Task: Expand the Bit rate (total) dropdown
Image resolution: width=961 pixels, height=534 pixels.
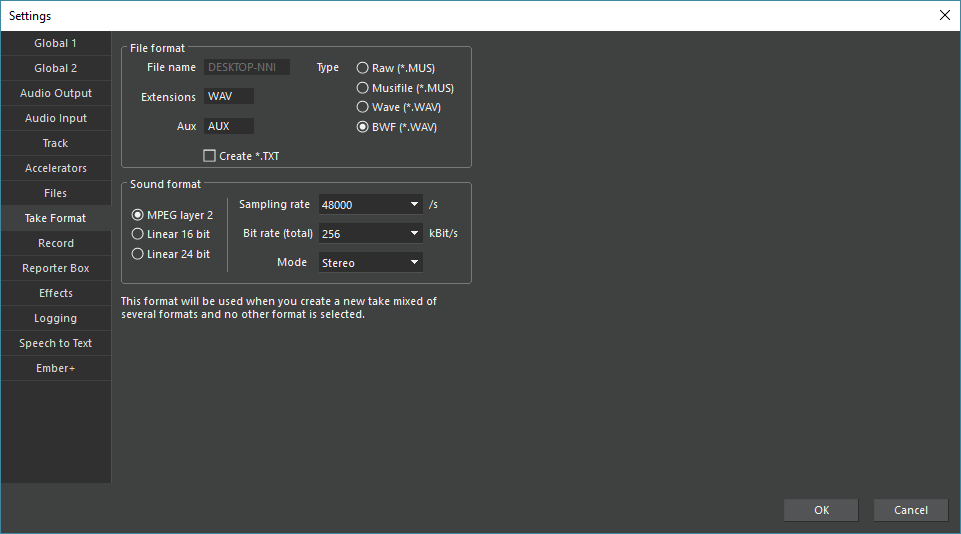Action: point(370,234)
